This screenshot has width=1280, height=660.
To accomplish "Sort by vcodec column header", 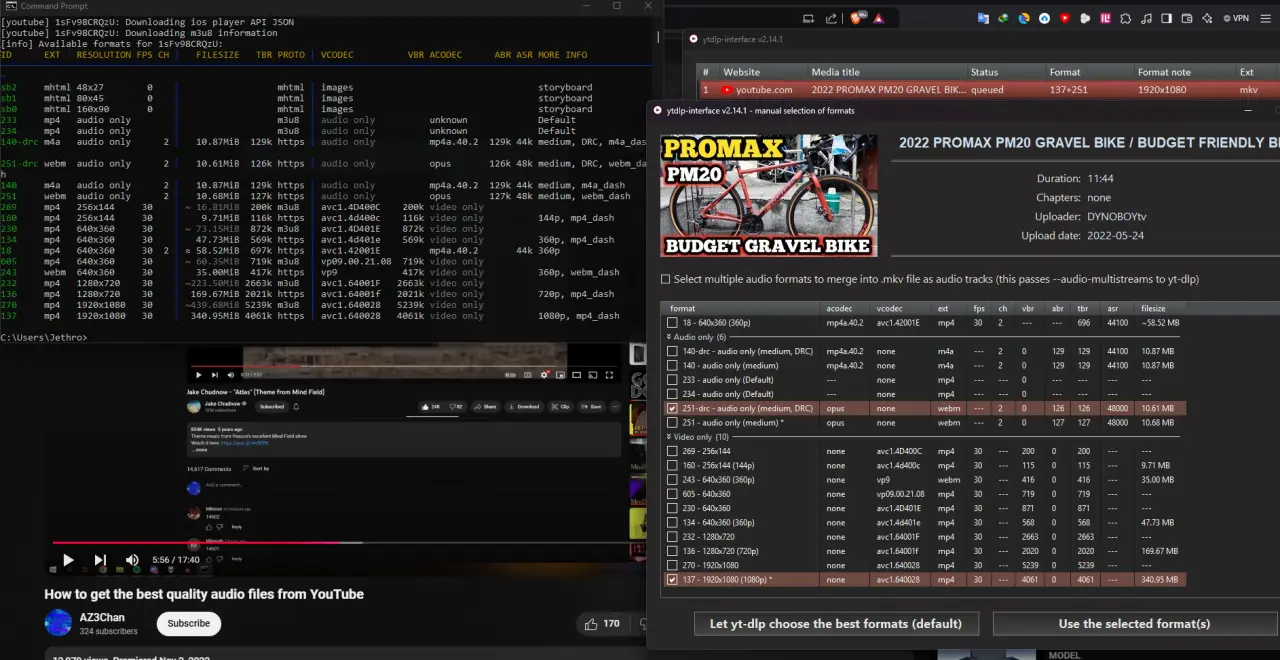I will coord(902,308).
